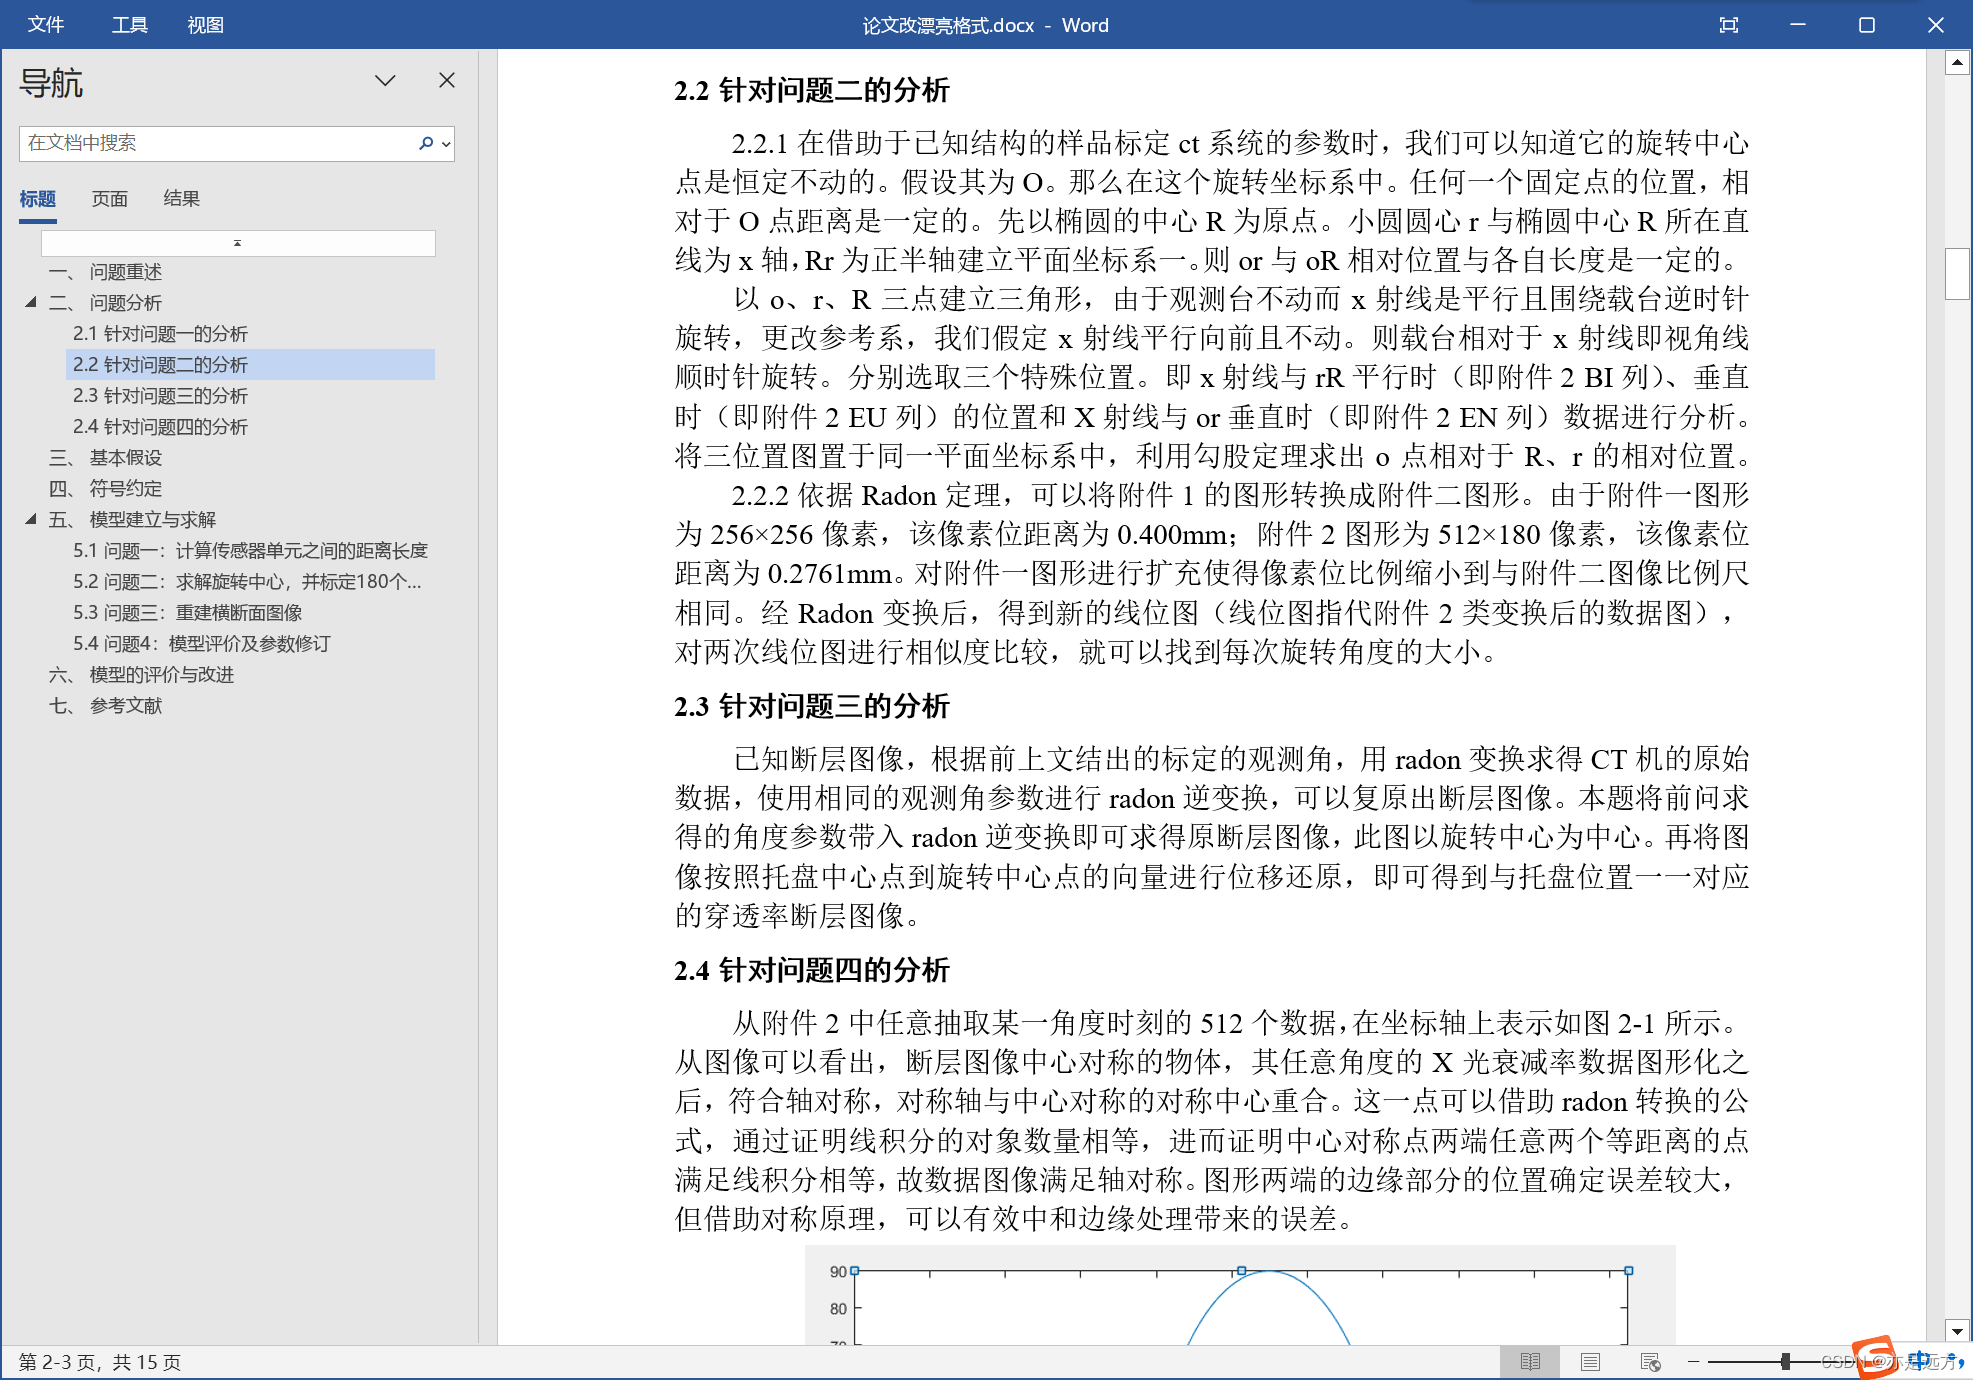Click the Sogou input method icon
Viewport: 1973px width, 1380px height.
(1873, 1358)
